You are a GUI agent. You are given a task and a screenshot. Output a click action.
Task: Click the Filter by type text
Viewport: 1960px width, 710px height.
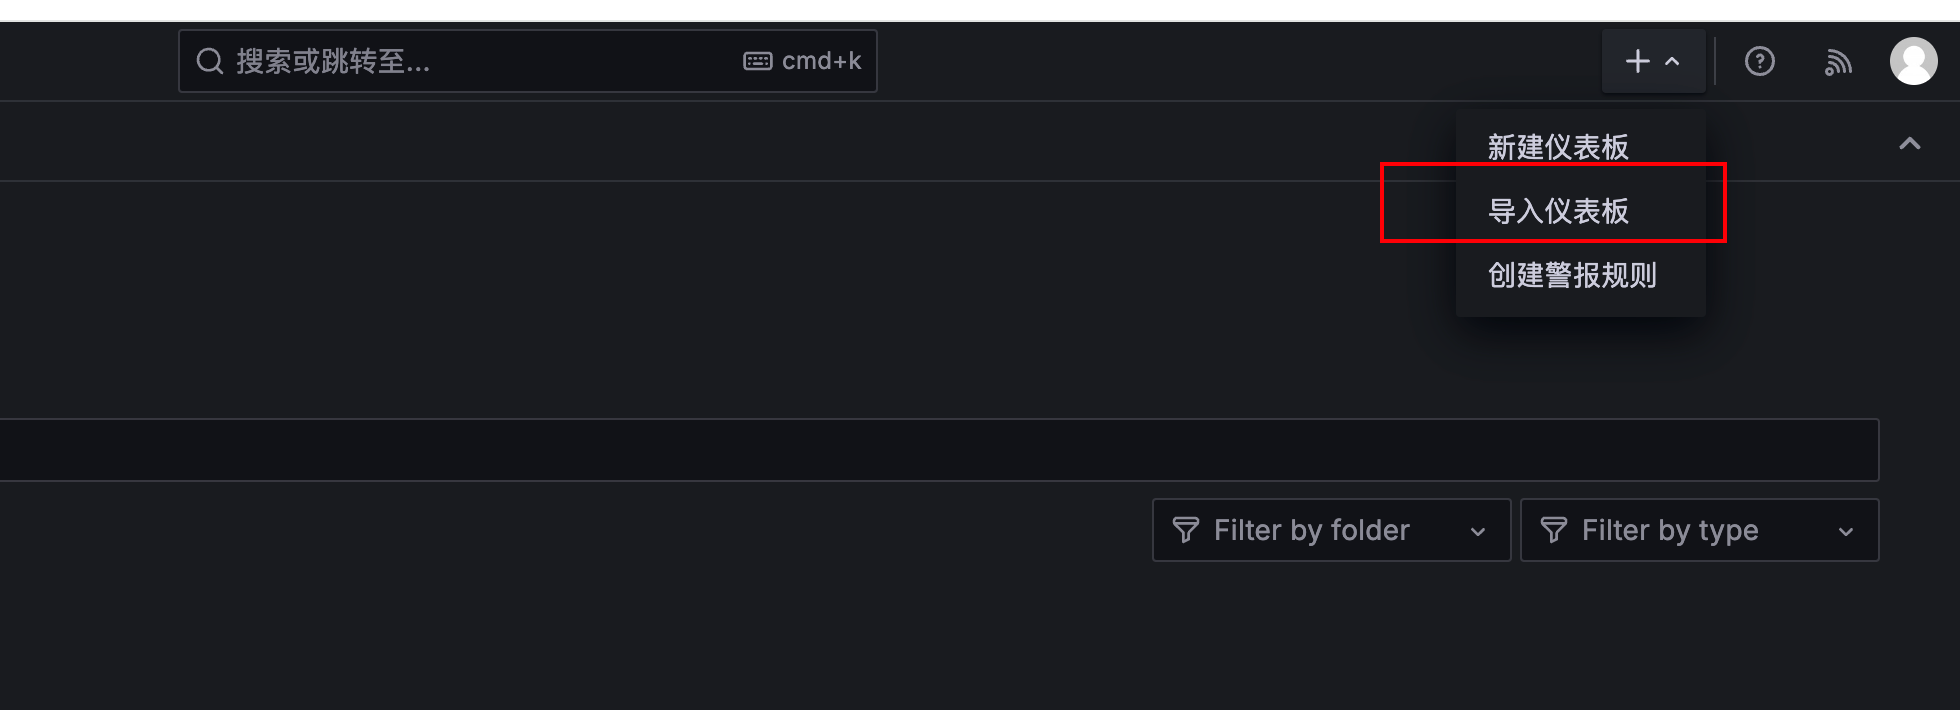(x=1669, y=530)
